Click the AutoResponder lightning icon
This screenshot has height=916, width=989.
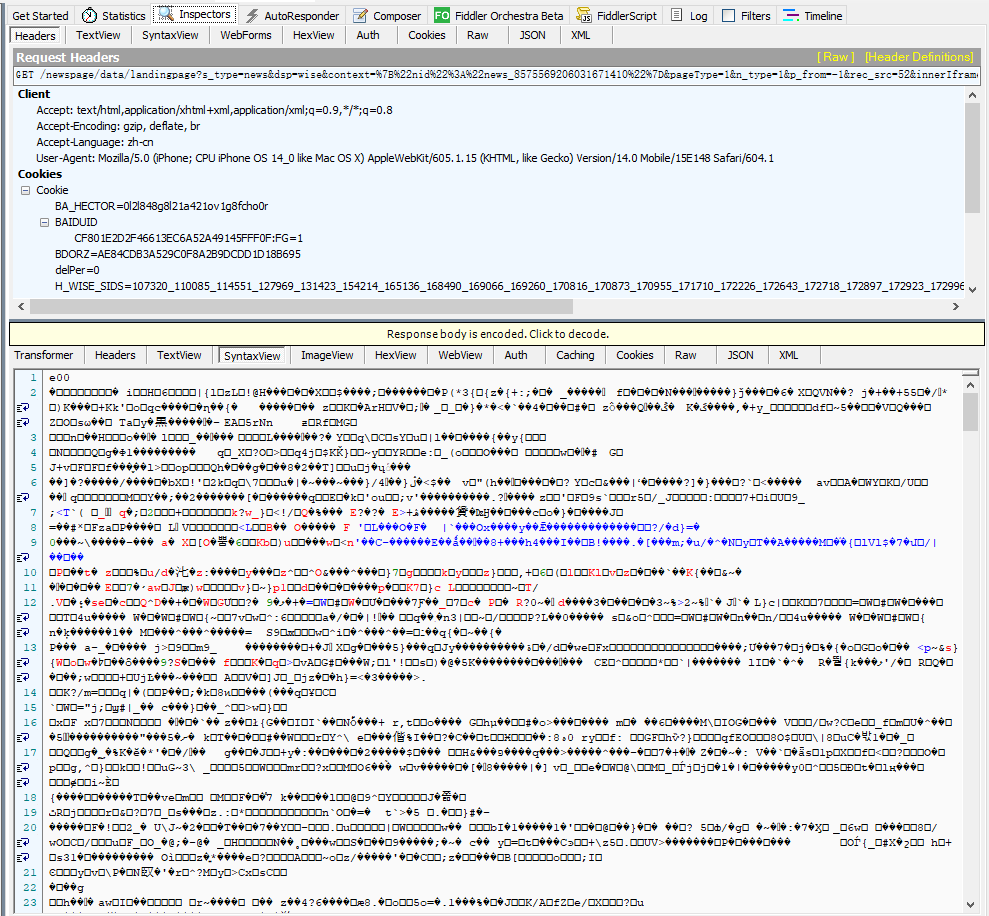(252, 16)
